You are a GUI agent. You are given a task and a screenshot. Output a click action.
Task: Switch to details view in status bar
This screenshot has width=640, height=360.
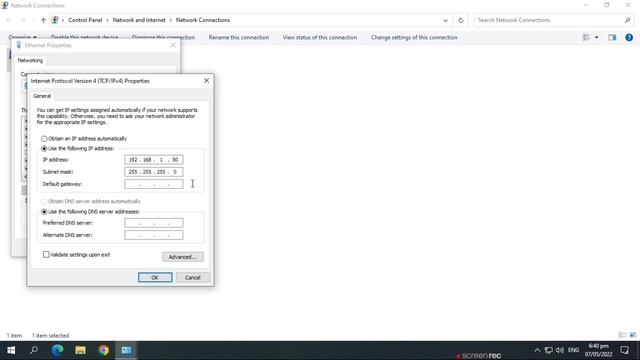pos(622,335)
